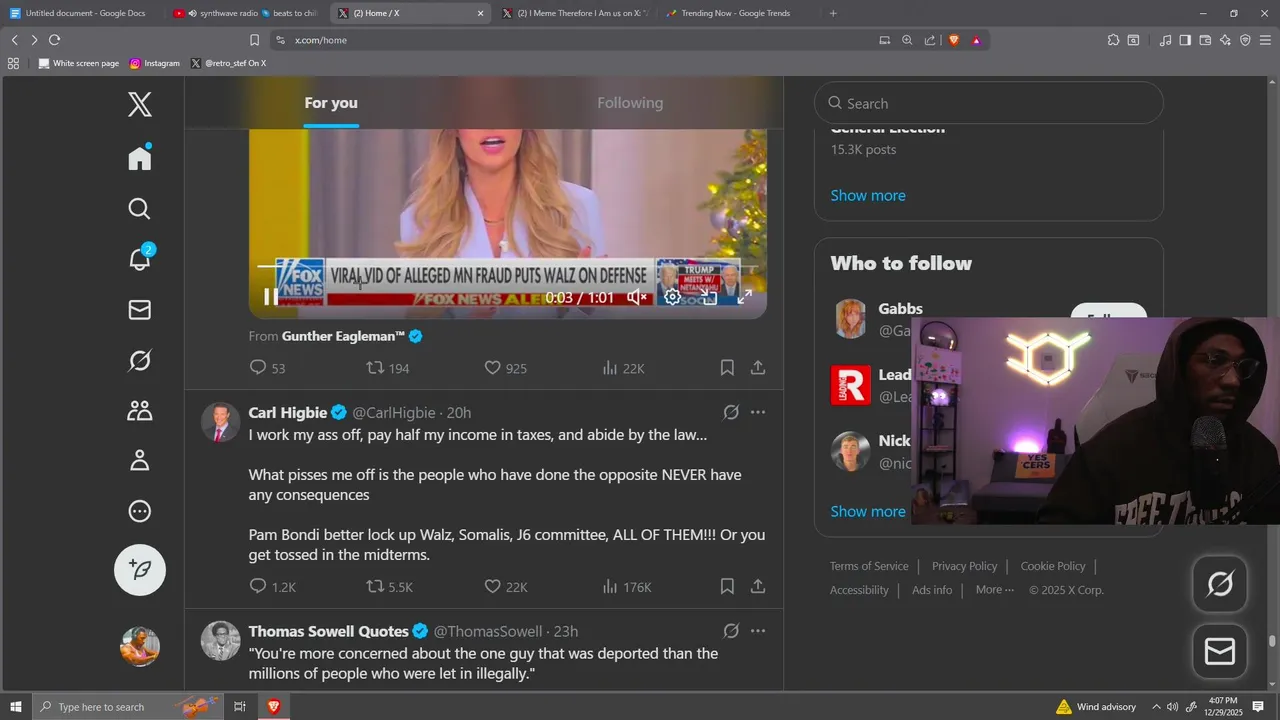Like Carl Higbie's post

point(505,587)
